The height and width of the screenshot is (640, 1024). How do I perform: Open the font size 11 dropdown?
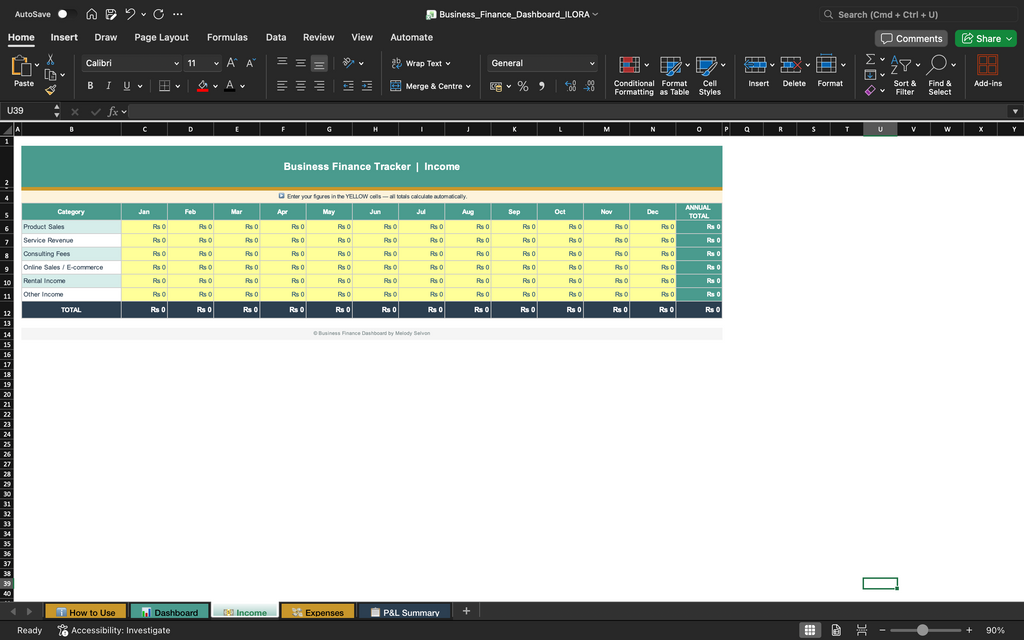coord(216,63)
